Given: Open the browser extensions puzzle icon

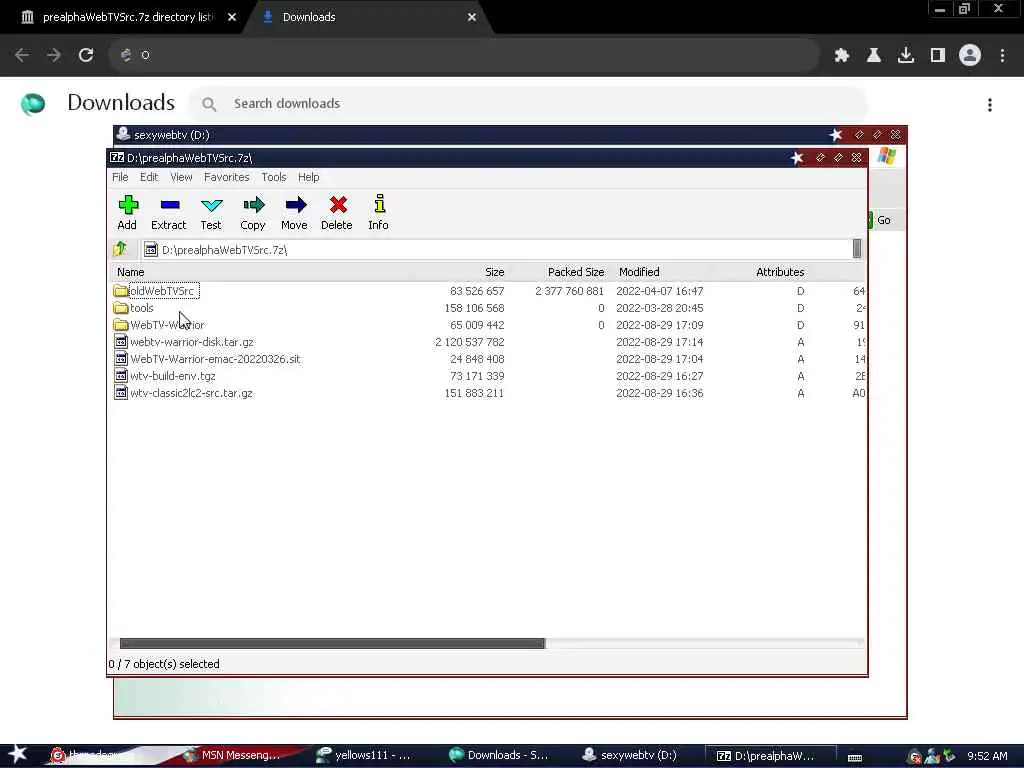Looking at the screenshot, I should (841, 55).
